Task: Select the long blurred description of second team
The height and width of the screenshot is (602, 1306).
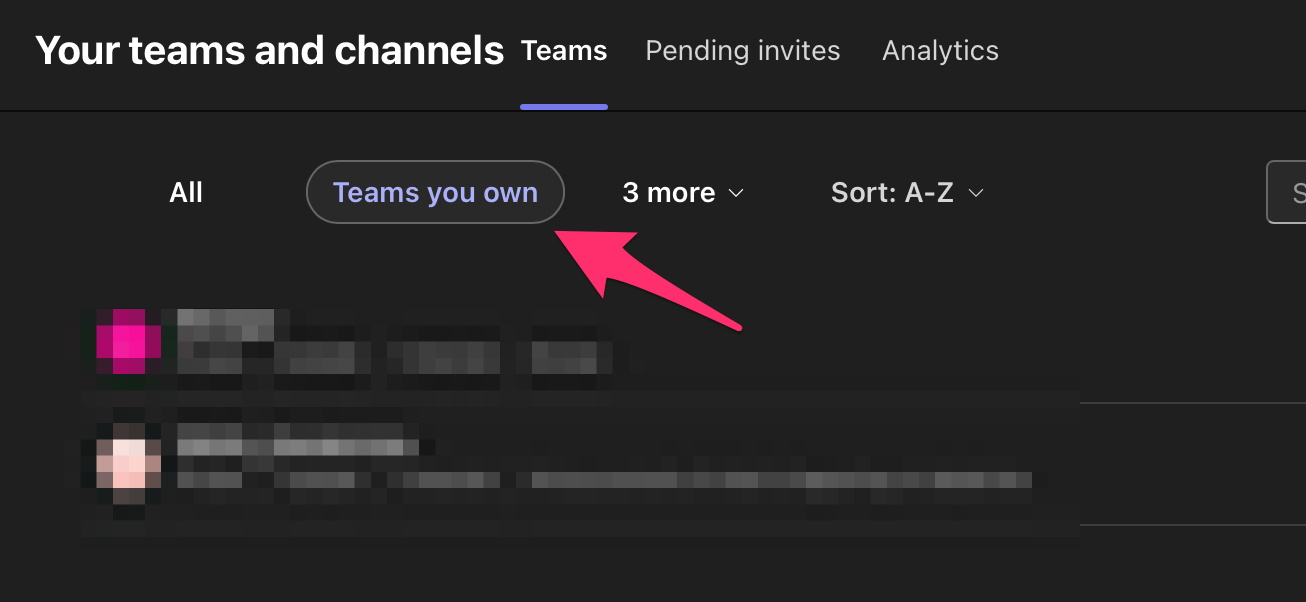Action: [x=604, y=480]
